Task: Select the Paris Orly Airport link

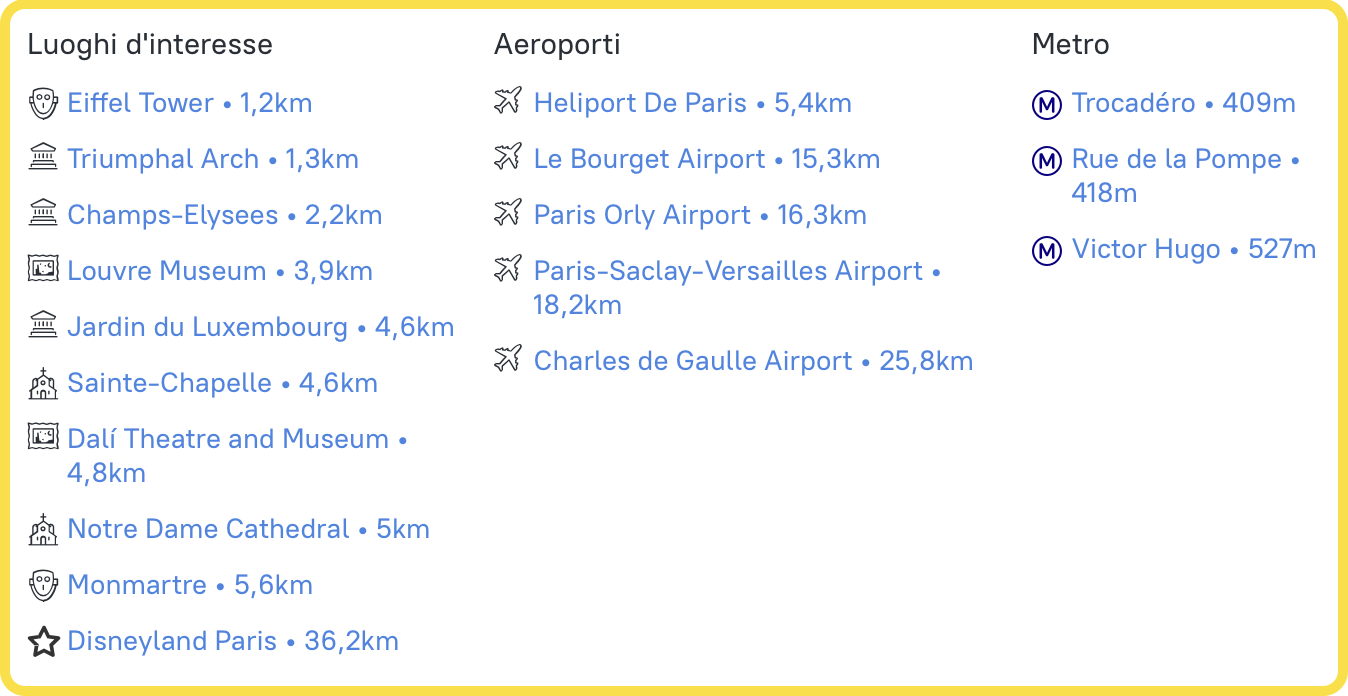Action: tap(642, 215)
